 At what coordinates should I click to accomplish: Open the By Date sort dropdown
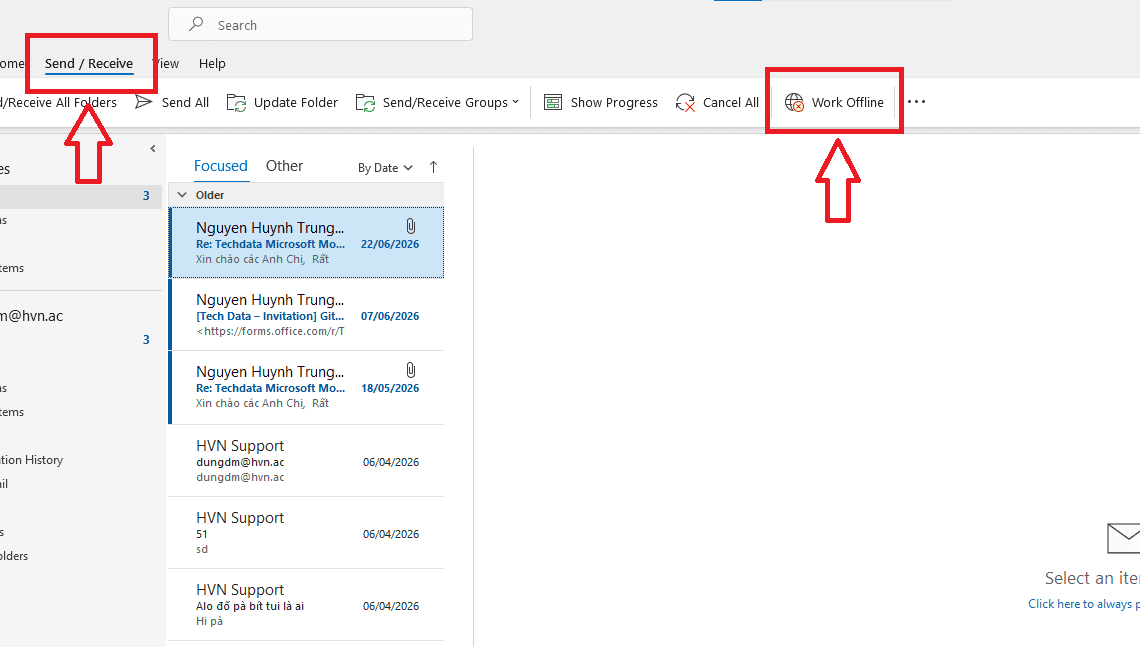[385, 168]
